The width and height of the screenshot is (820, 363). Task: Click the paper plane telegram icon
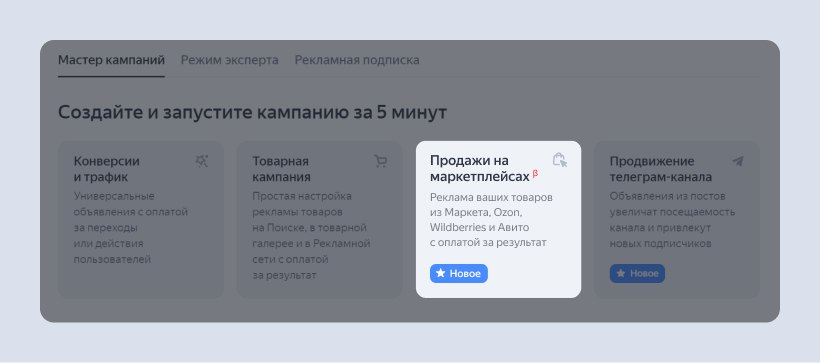(738, 161)
